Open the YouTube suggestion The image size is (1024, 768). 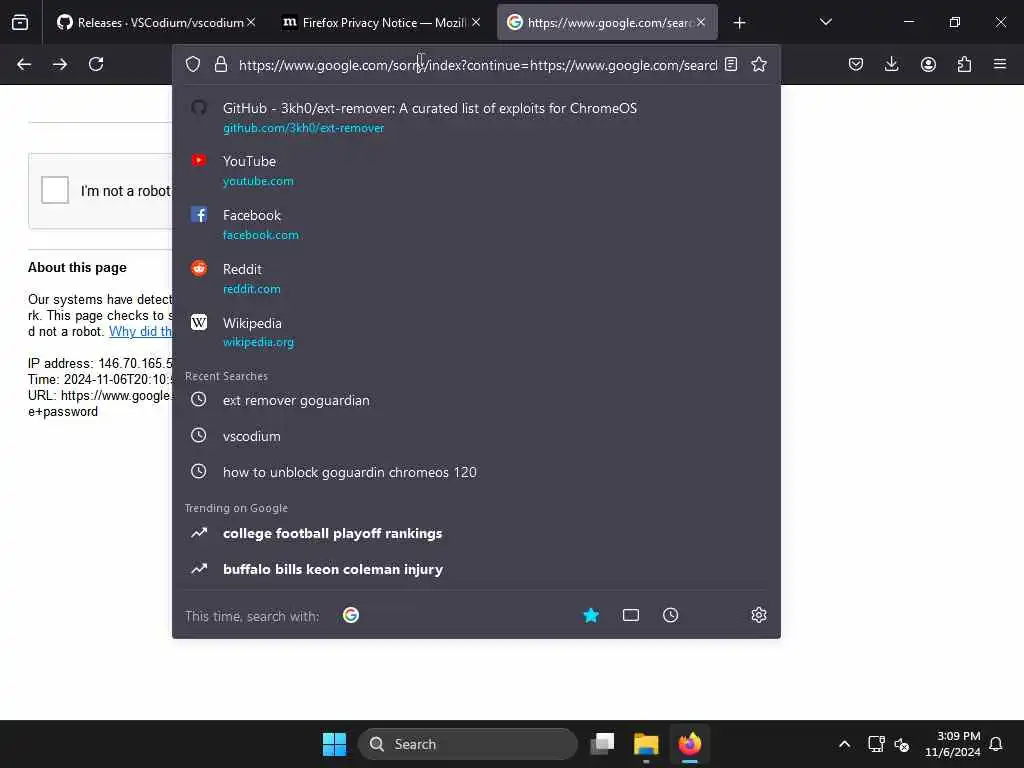tap(476, 170)
